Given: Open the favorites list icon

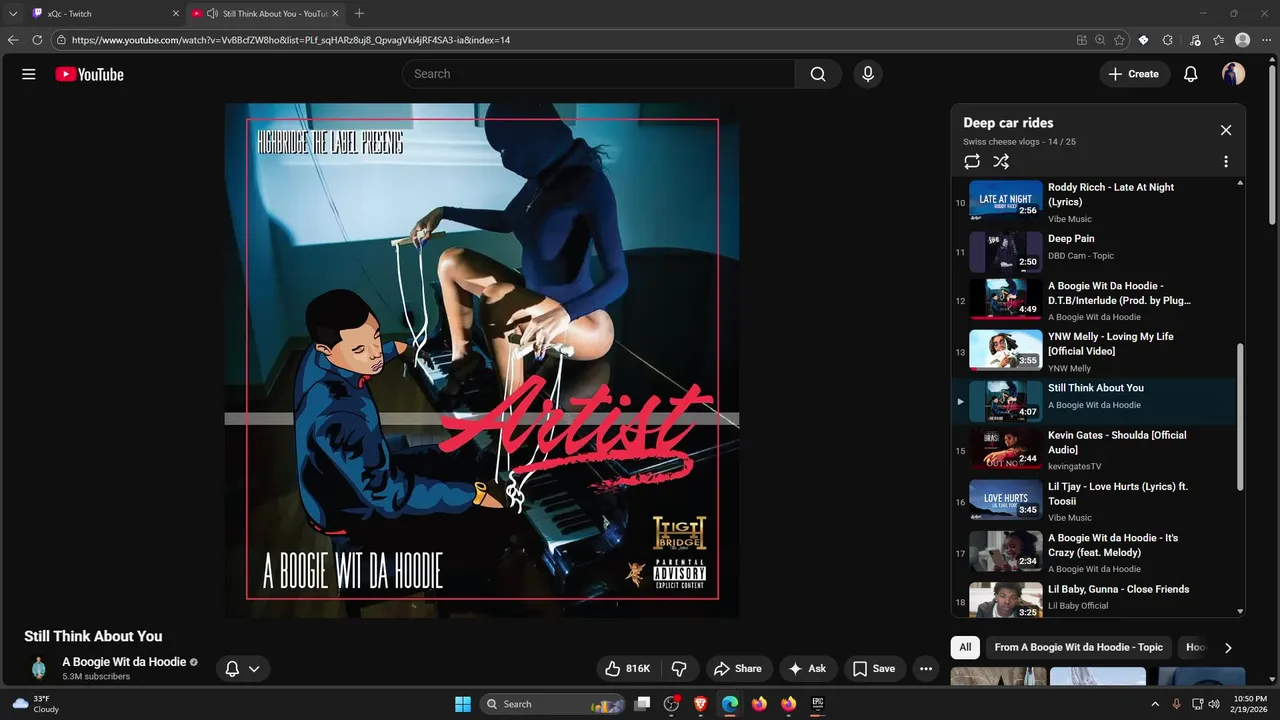Looking at the screenshot, I should pyautogui.click(x=1218, y=40).
